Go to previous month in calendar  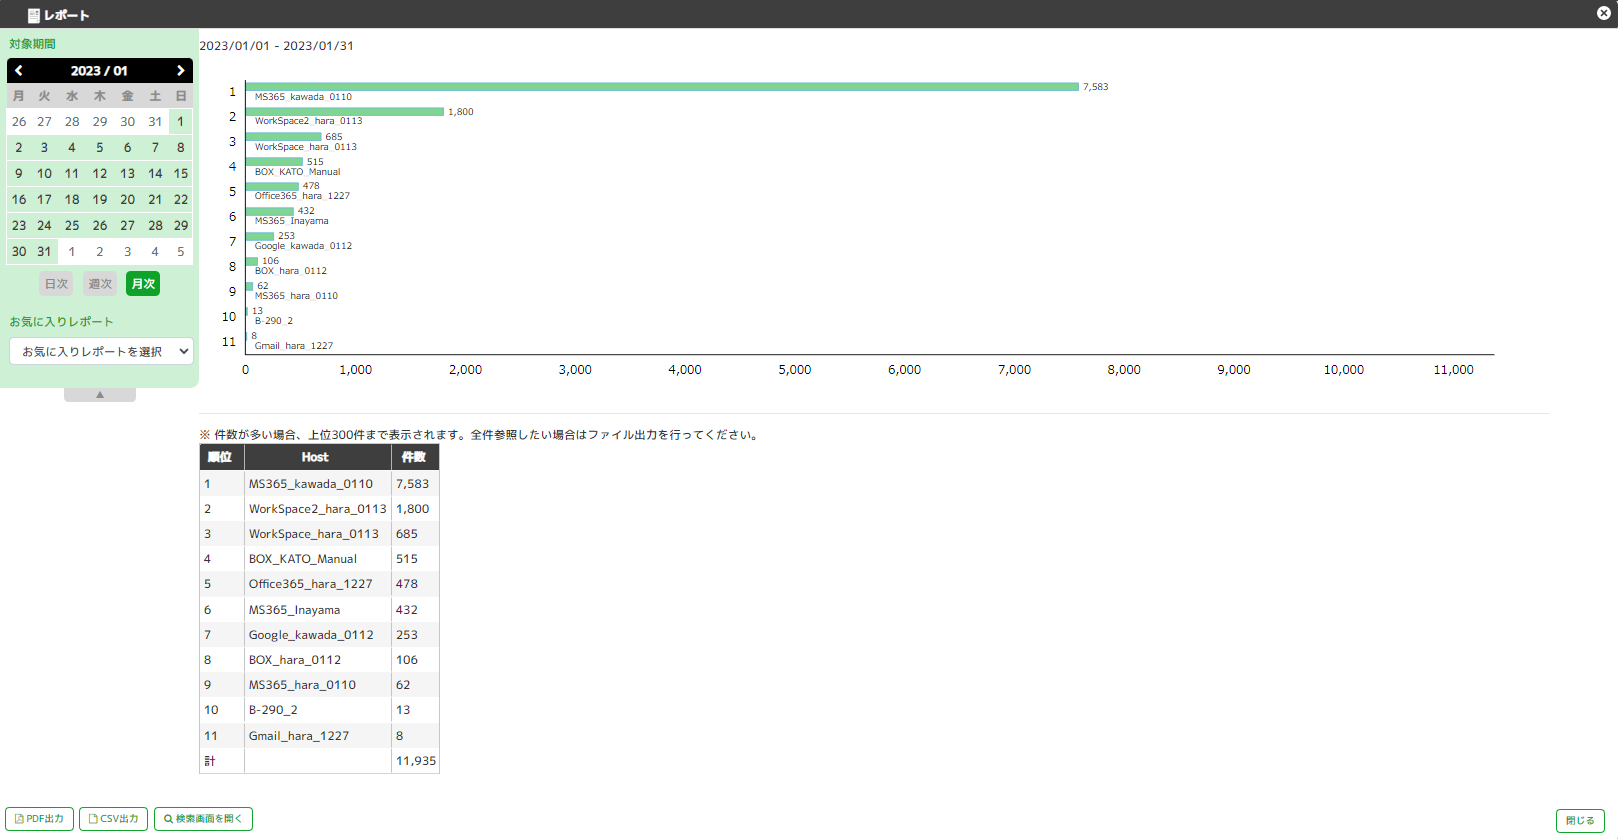[19, 71]
